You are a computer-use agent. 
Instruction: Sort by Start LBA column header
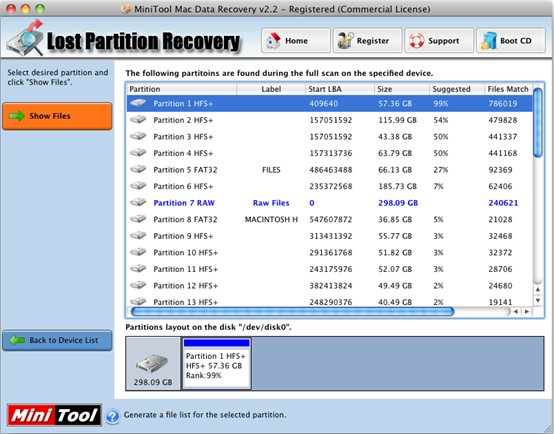[x=340, y=89]
